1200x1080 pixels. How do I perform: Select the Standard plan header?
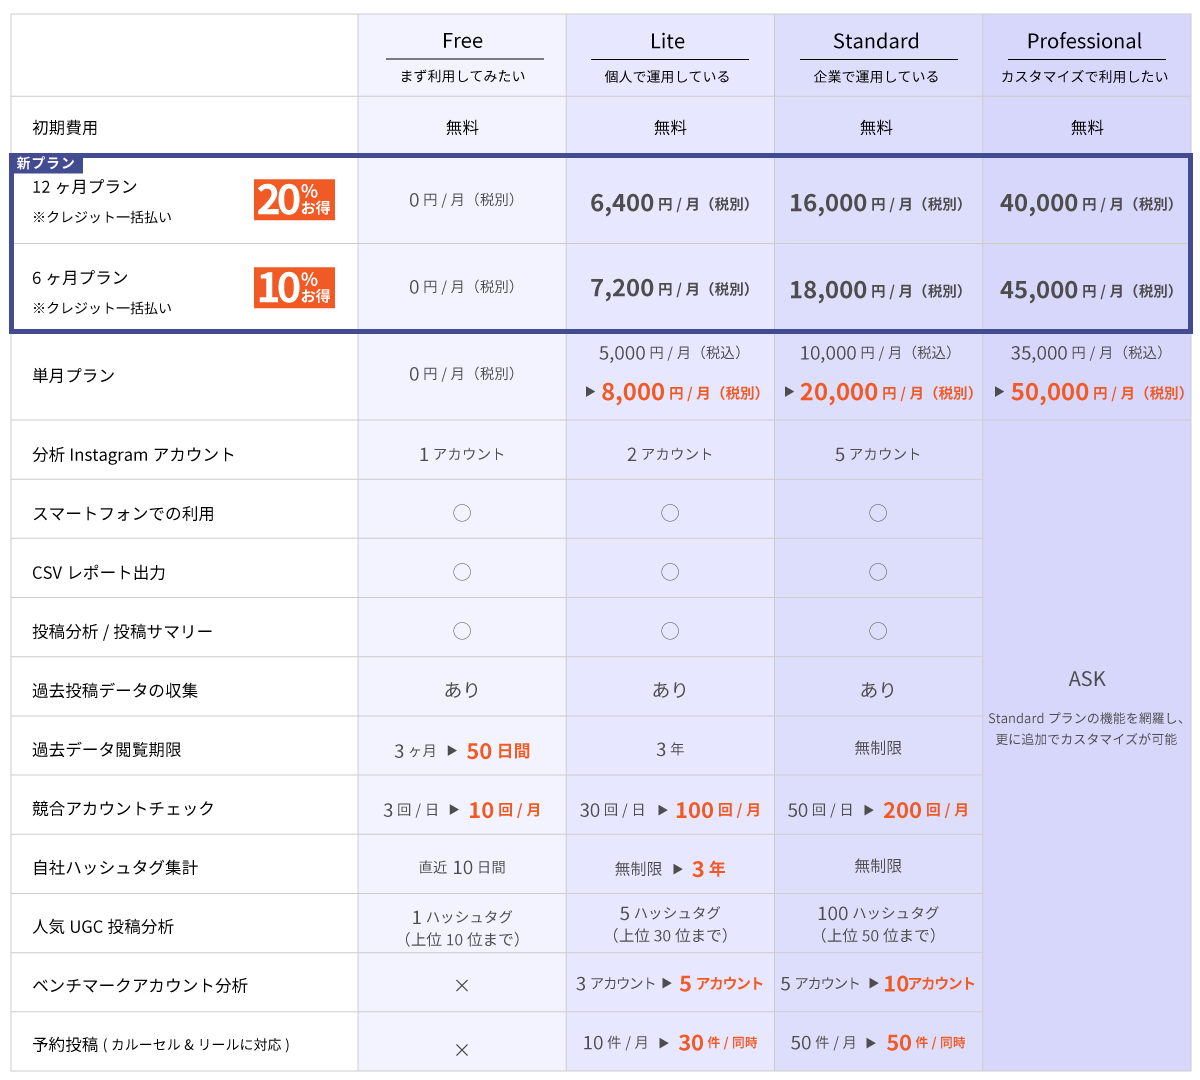point(876,41)
